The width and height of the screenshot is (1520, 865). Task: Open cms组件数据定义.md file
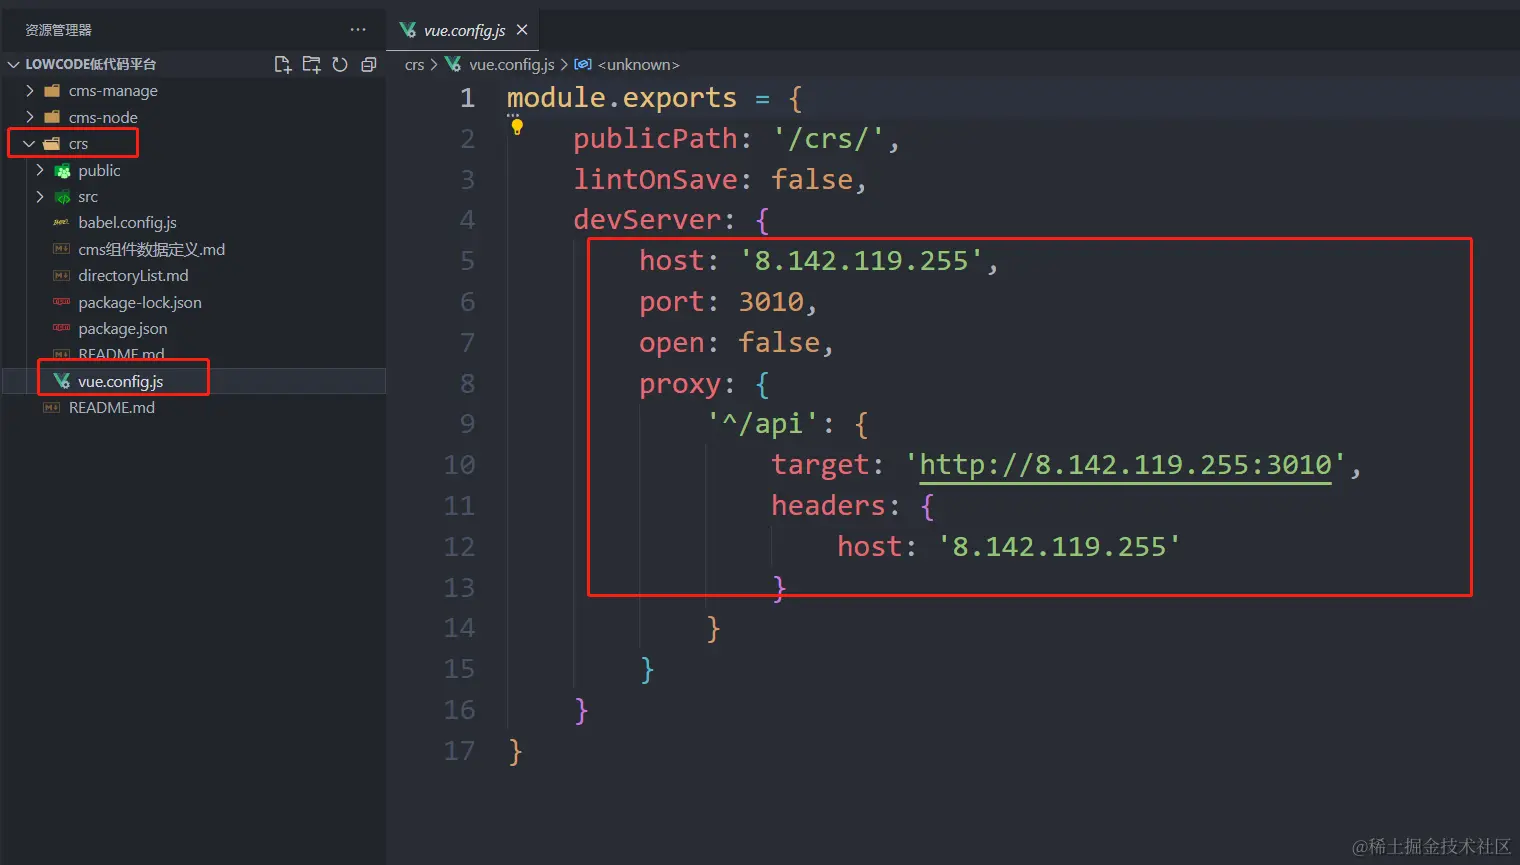click(151, 249)
